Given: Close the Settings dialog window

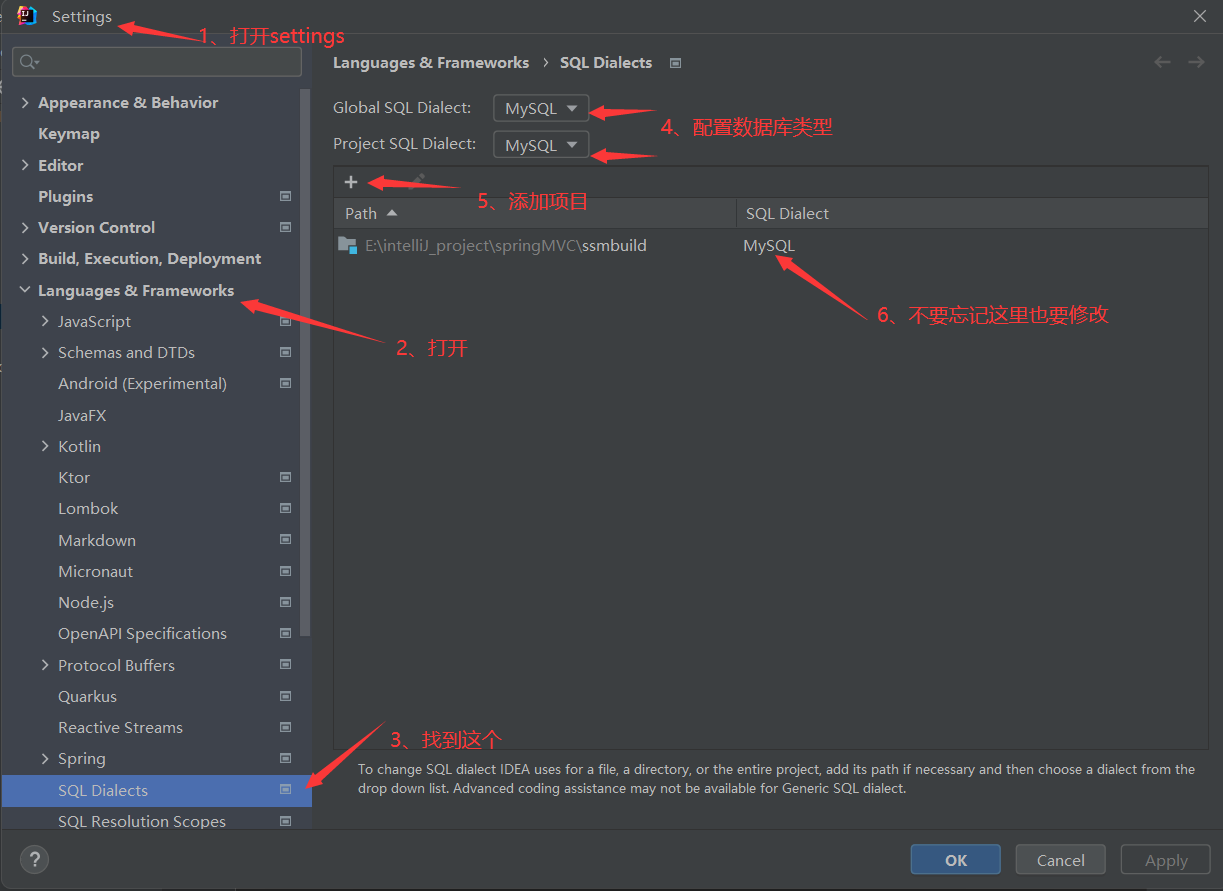Looking at the screenshot, I should click(1200, 16).
